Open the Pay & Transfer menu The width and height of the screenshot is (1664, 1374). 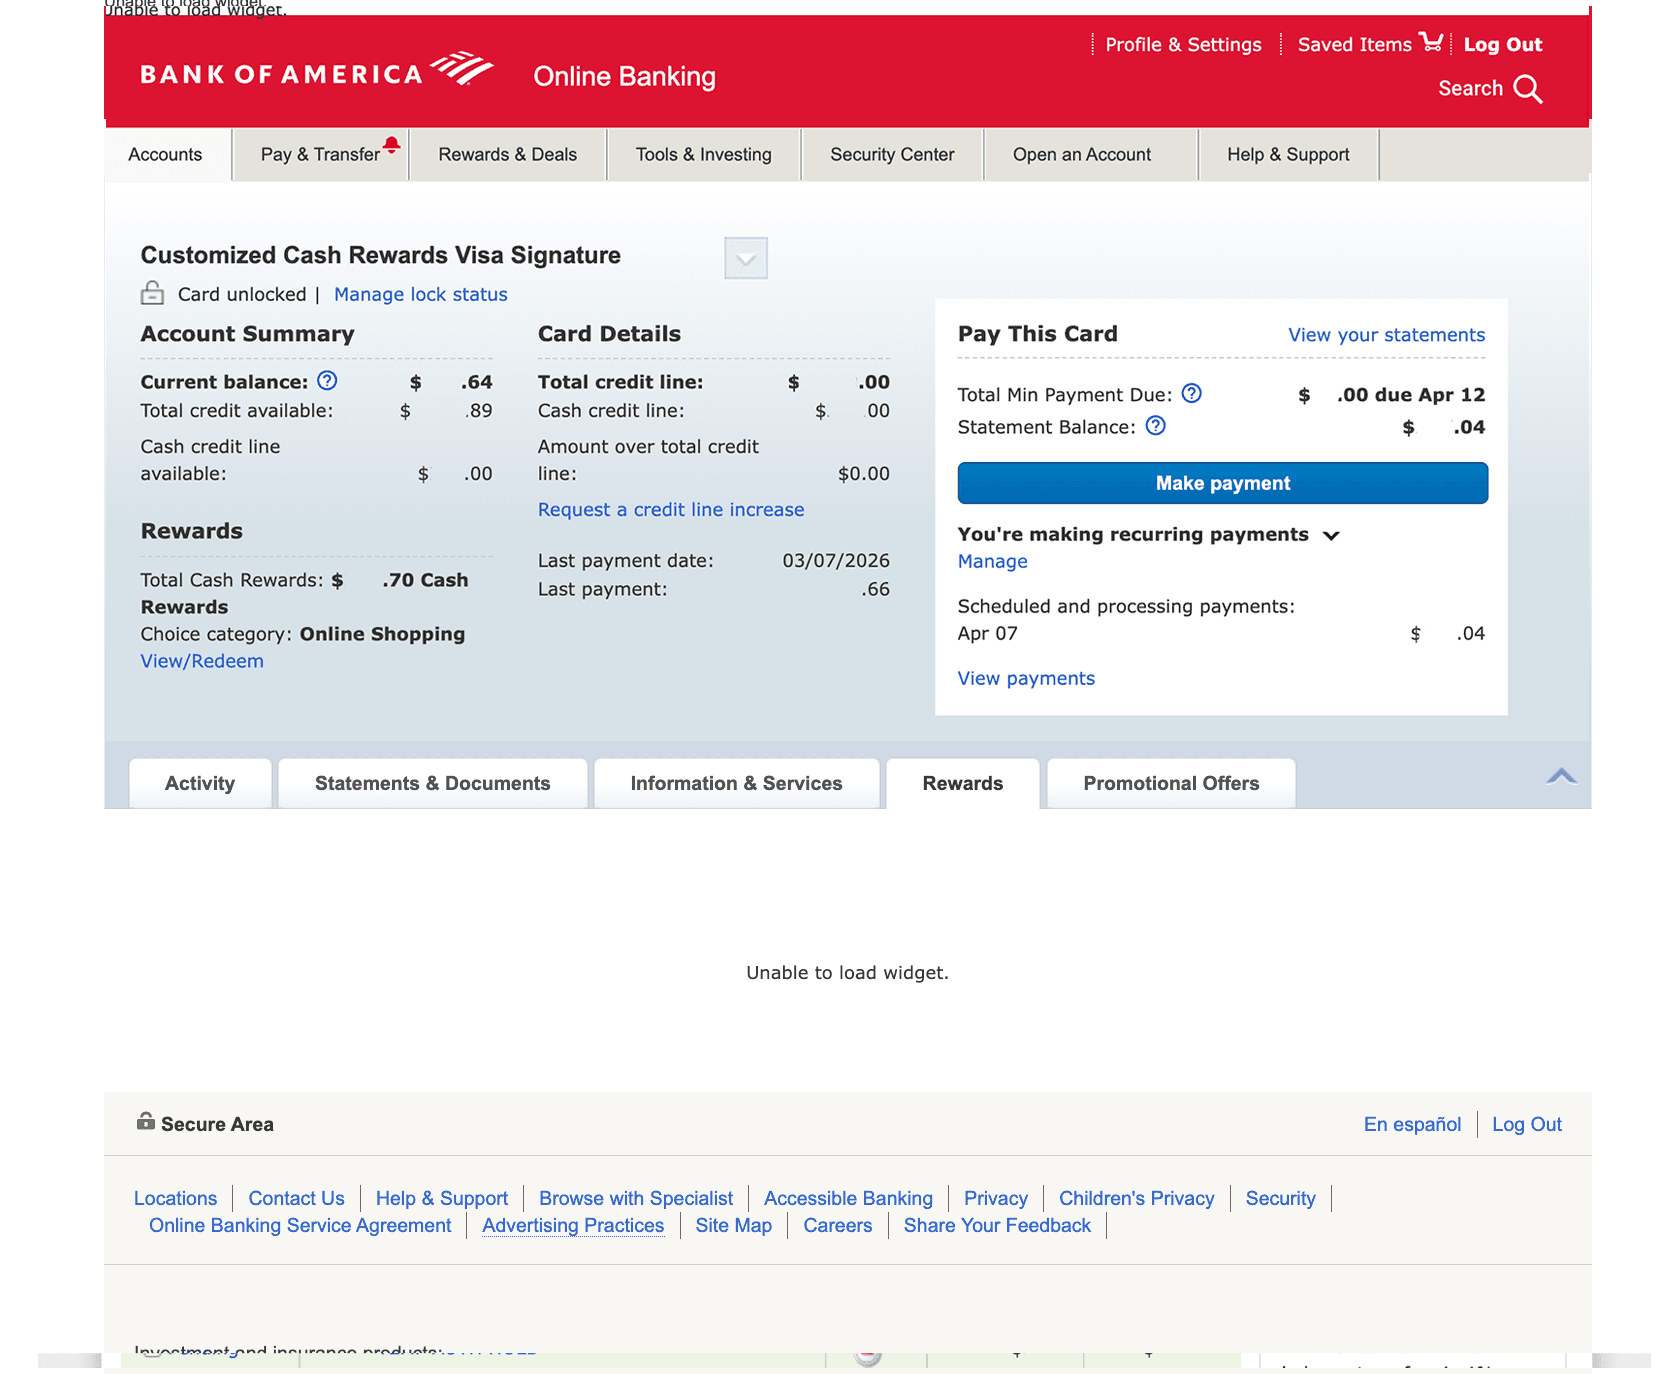[320, 154]
